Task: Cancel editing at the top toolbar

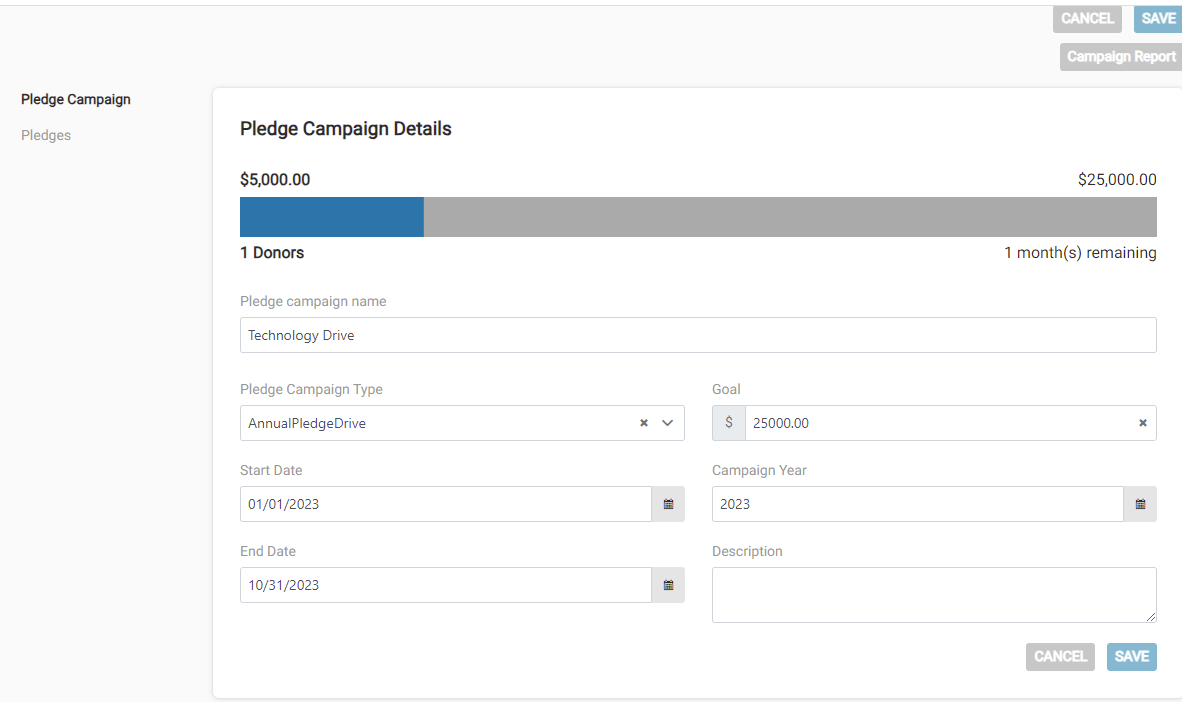Action: click(1087, 18)
